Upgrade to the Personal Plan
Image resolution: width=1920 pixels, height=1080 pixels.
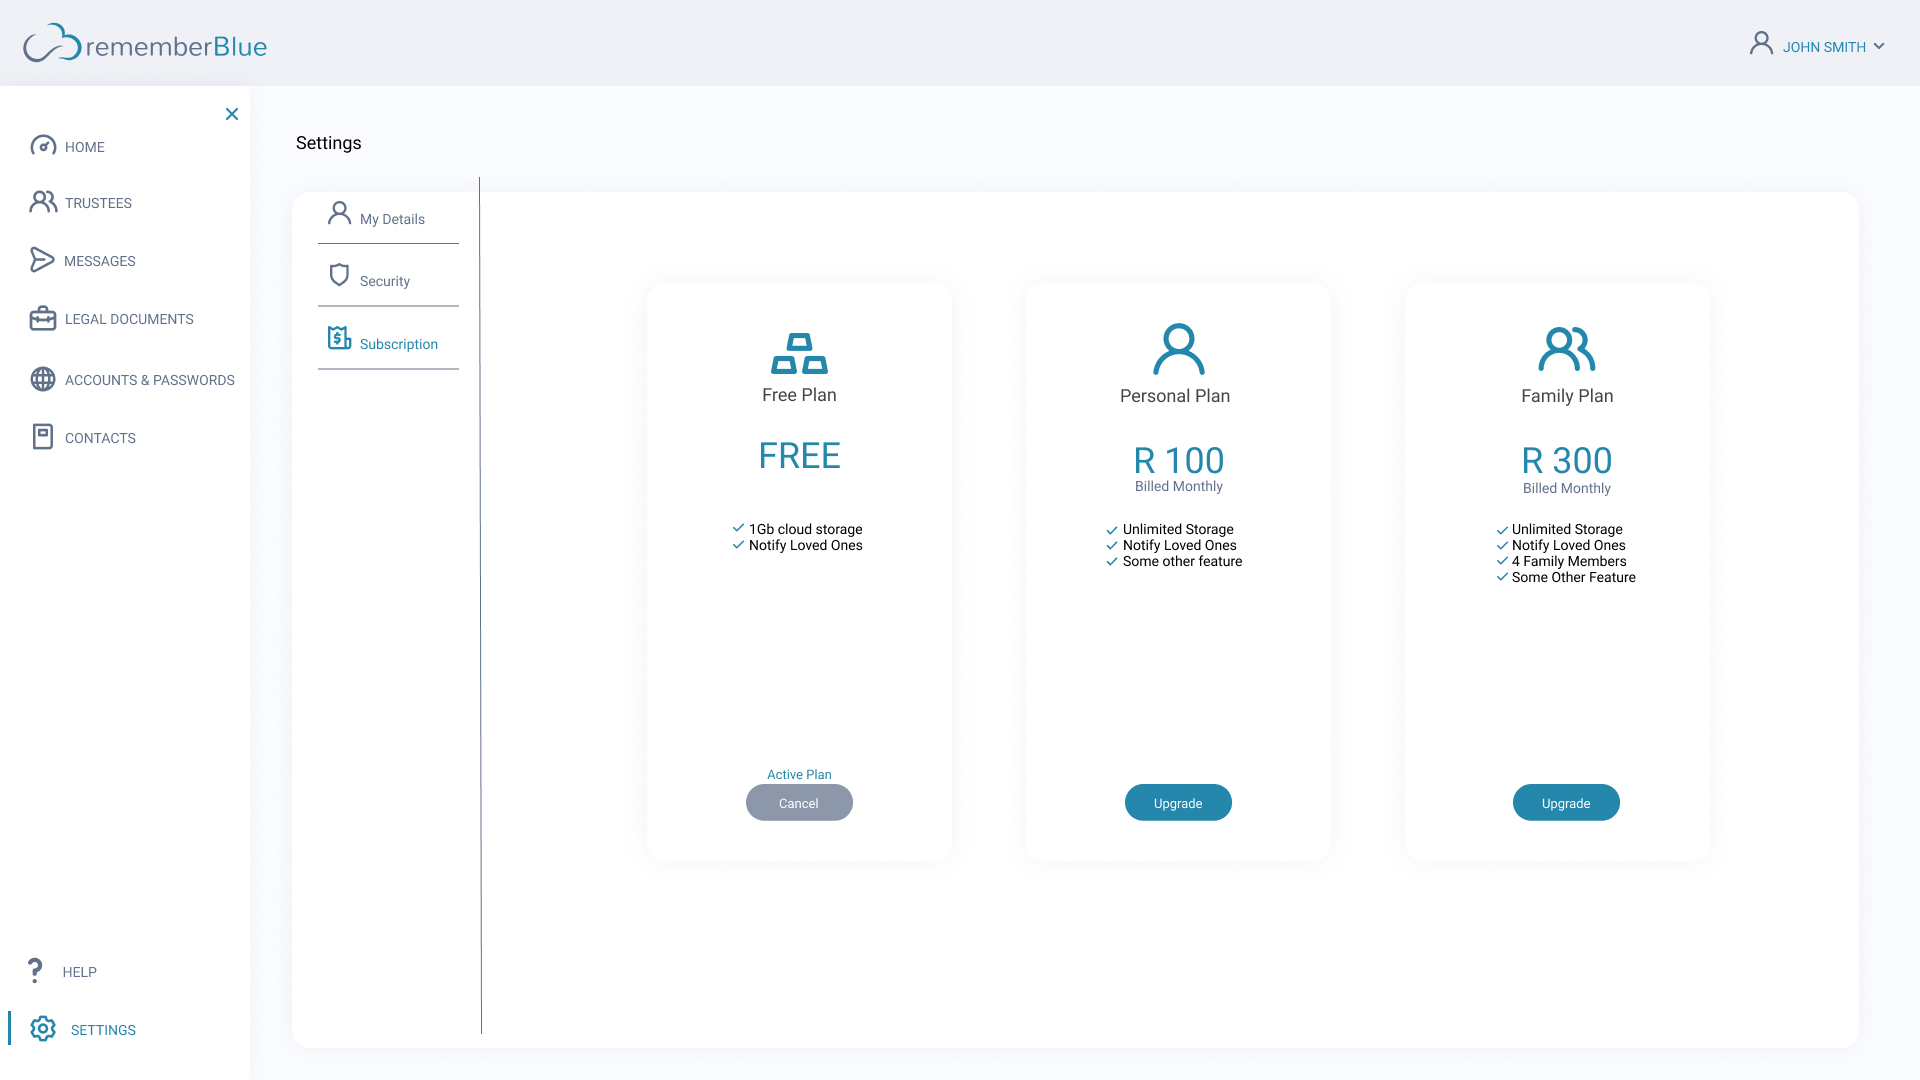click(1178, 803)
